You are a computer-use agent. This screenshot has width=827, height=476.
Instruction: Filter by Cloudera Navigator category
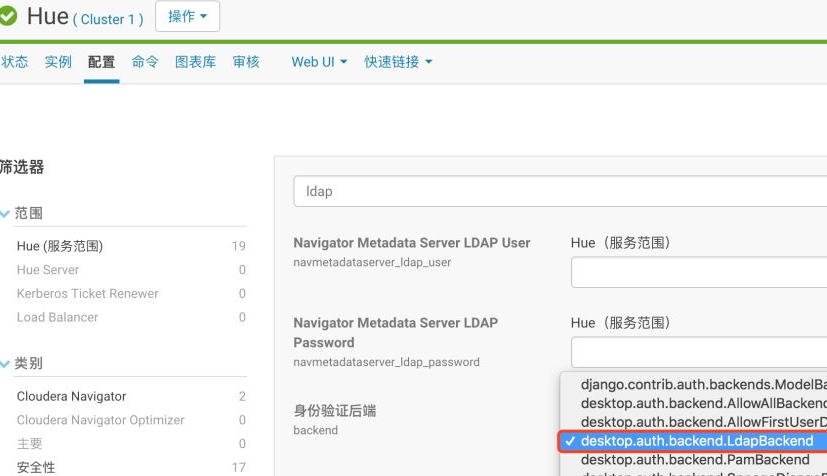[x=131, y=396]
